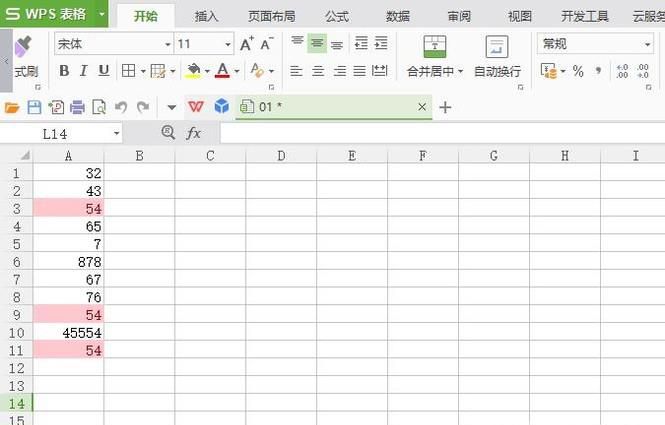Click the borders icon
665x425 pixels.
129,70
